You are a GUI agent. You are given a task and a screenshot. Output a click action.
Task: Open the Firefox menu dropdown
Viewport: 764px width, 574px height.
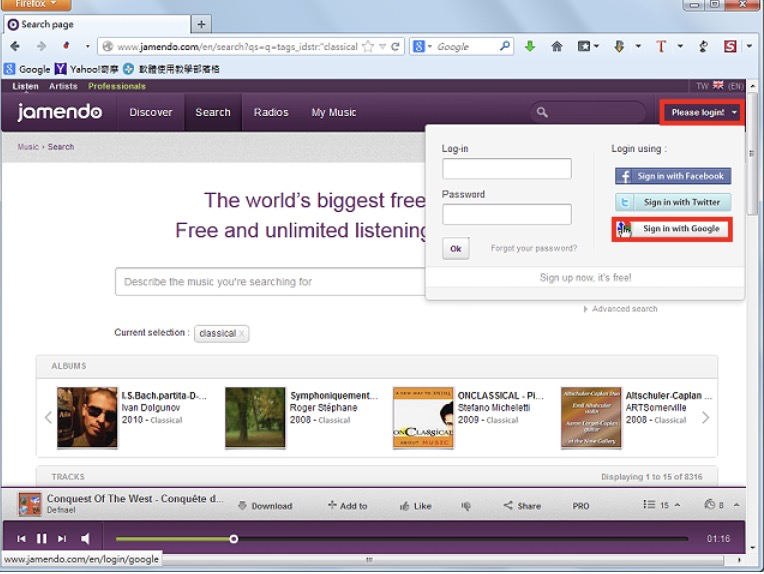(x=36, y=4)
